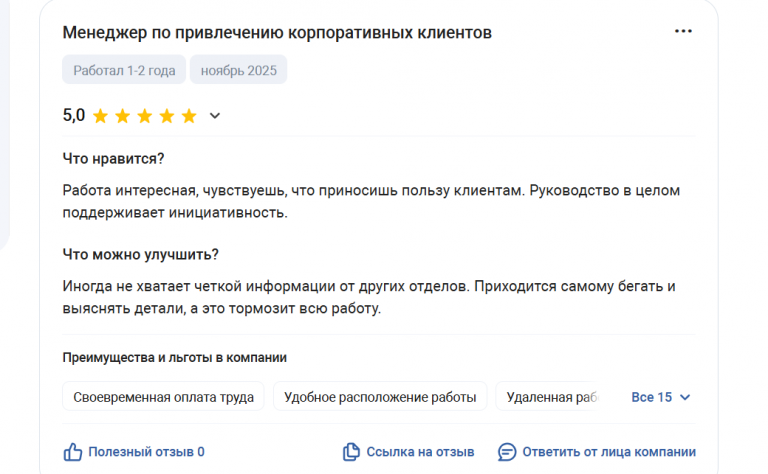Select the 'Удобное расположение работы' benefit tag
Viewport: 768px width, 474px height.
(380, 397)
